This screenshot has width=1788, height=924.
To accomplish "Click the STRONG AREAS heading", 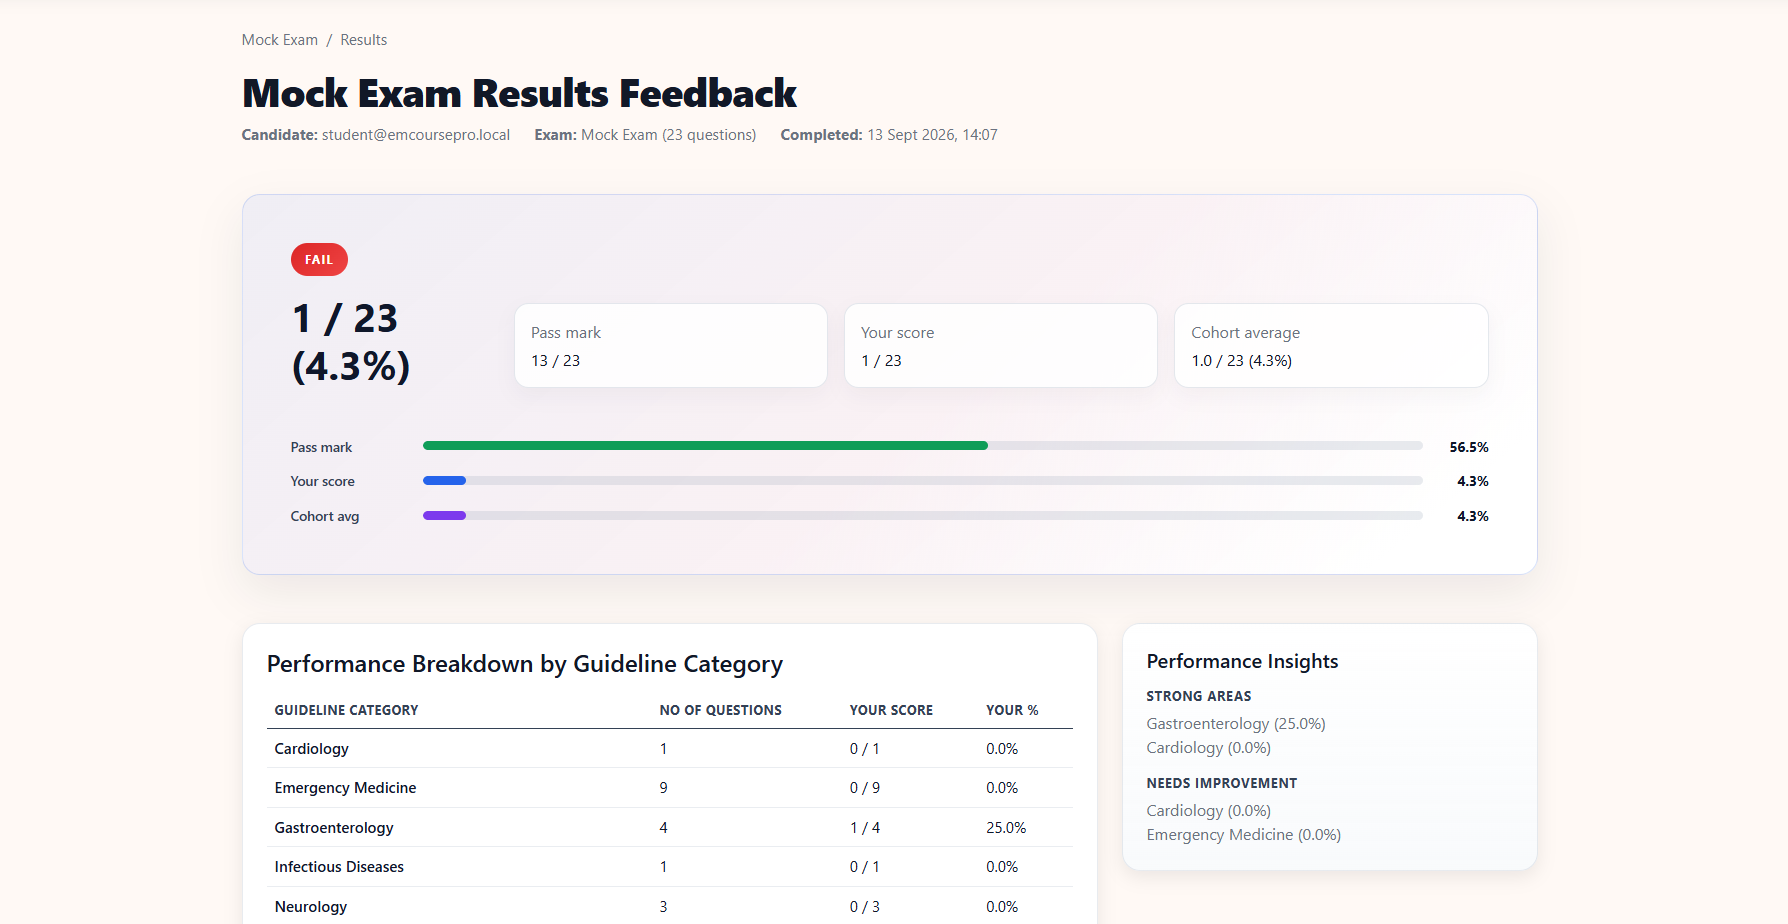I will [x=1199, y=696].
